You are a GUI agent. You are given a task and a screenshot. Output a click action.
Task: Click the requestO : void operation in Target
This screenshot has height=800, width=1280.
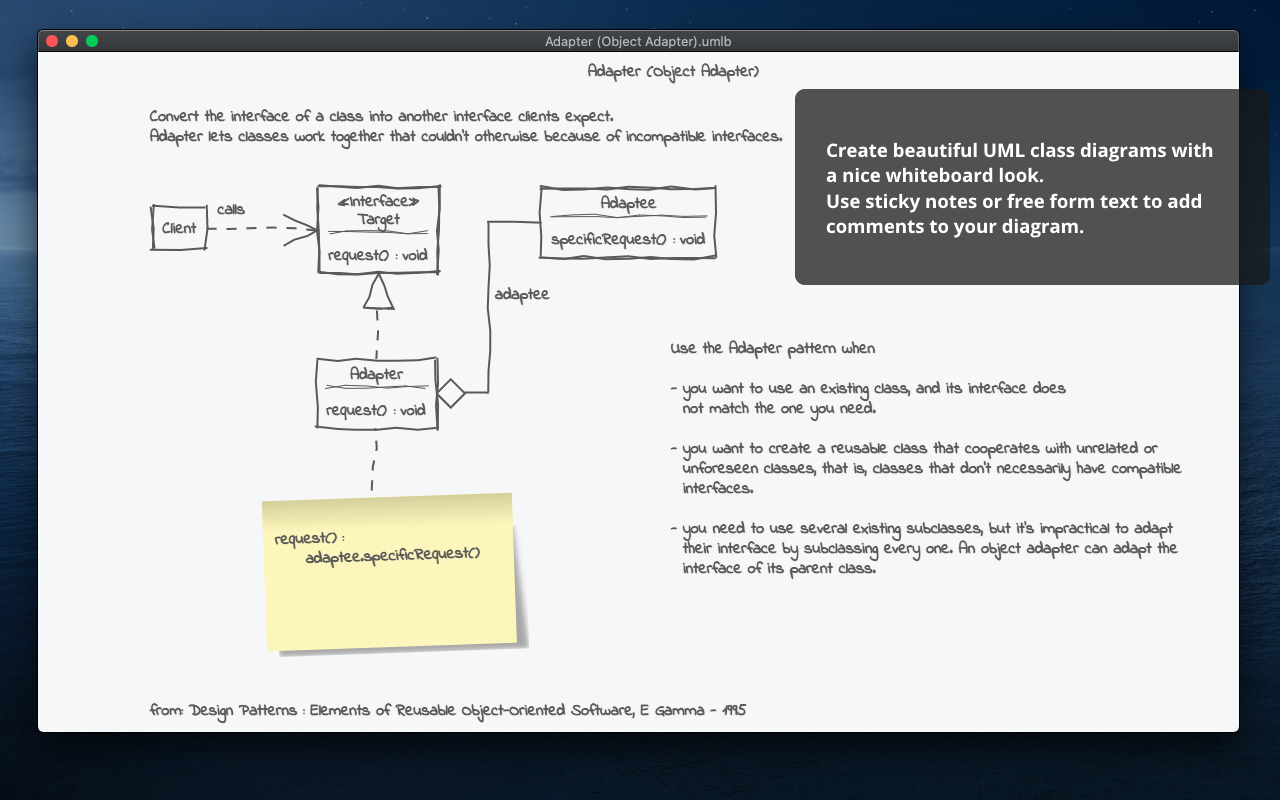(x=377, y=255)
